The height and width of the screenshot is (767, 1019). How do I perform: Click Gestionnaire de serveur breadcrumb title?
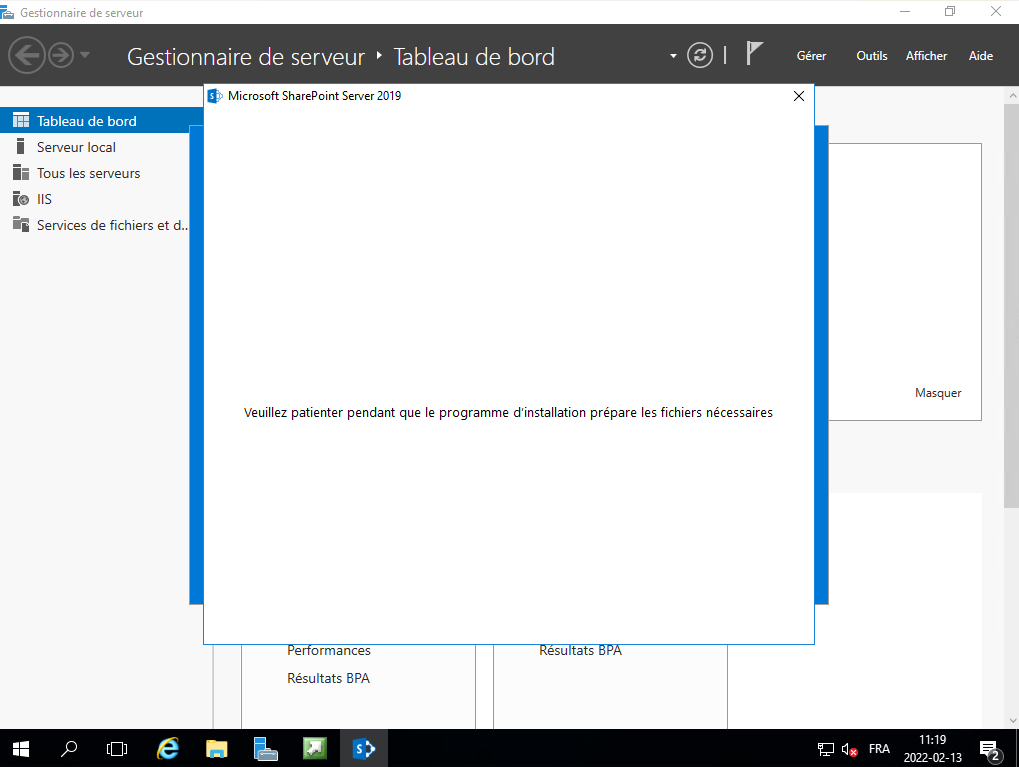(246, 57)
